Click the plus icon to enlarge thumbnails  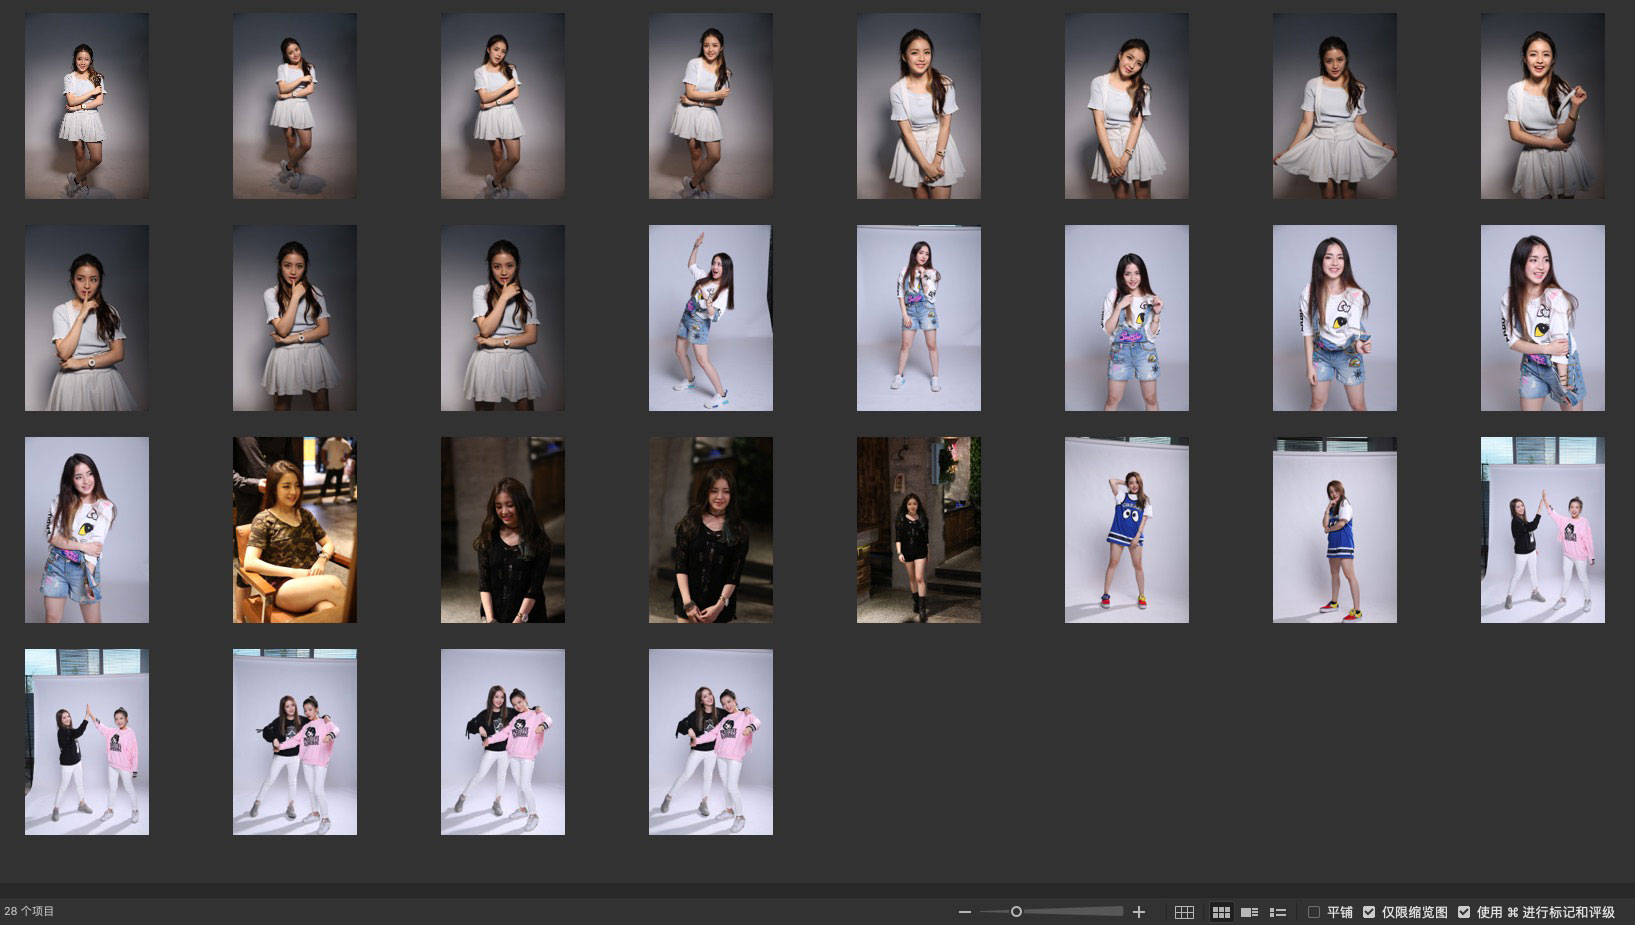click(x=1138, y=912)
